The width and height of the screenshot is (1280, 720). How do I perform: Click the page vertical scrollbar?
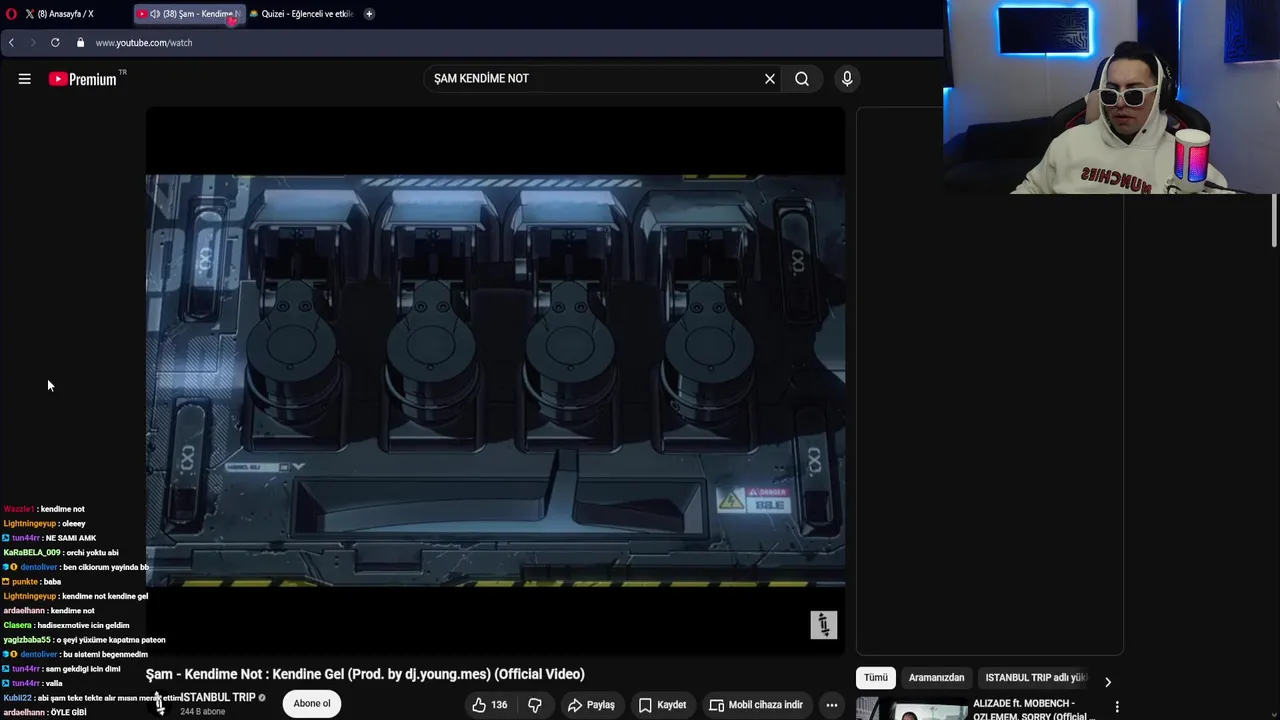click(x=1274, y=220)
